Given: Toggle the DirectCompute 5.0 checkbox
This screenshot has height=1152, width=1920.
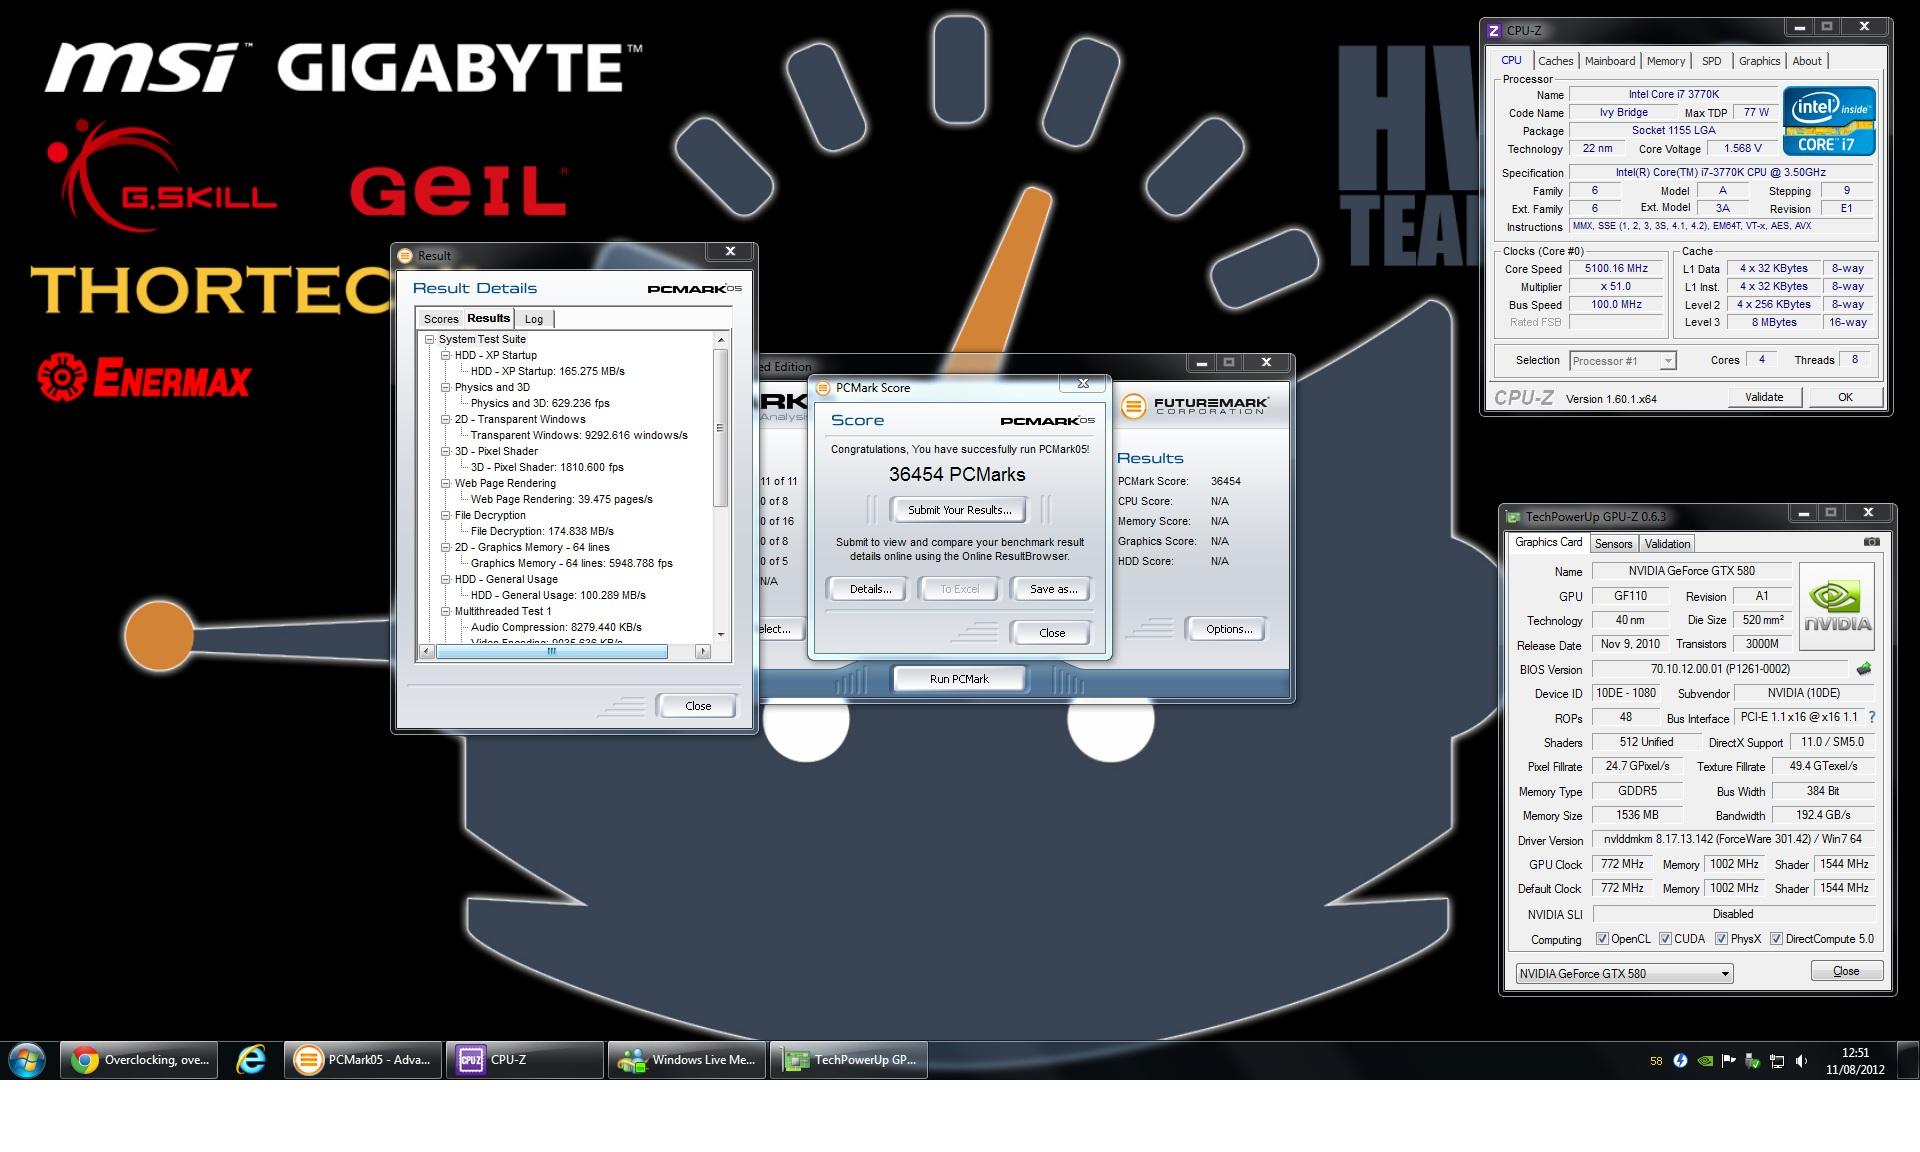Looking at the screenshot, I should (x=1776, y=939).
